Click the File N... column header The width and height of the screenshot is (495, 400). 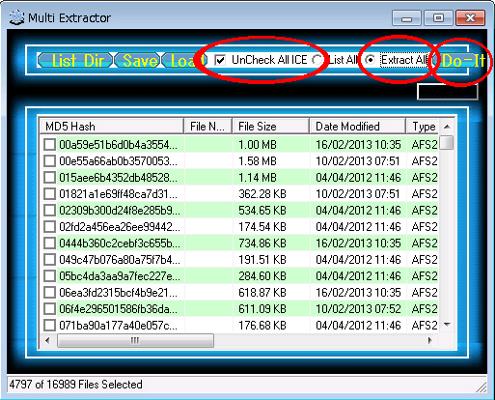click(207, 126)
